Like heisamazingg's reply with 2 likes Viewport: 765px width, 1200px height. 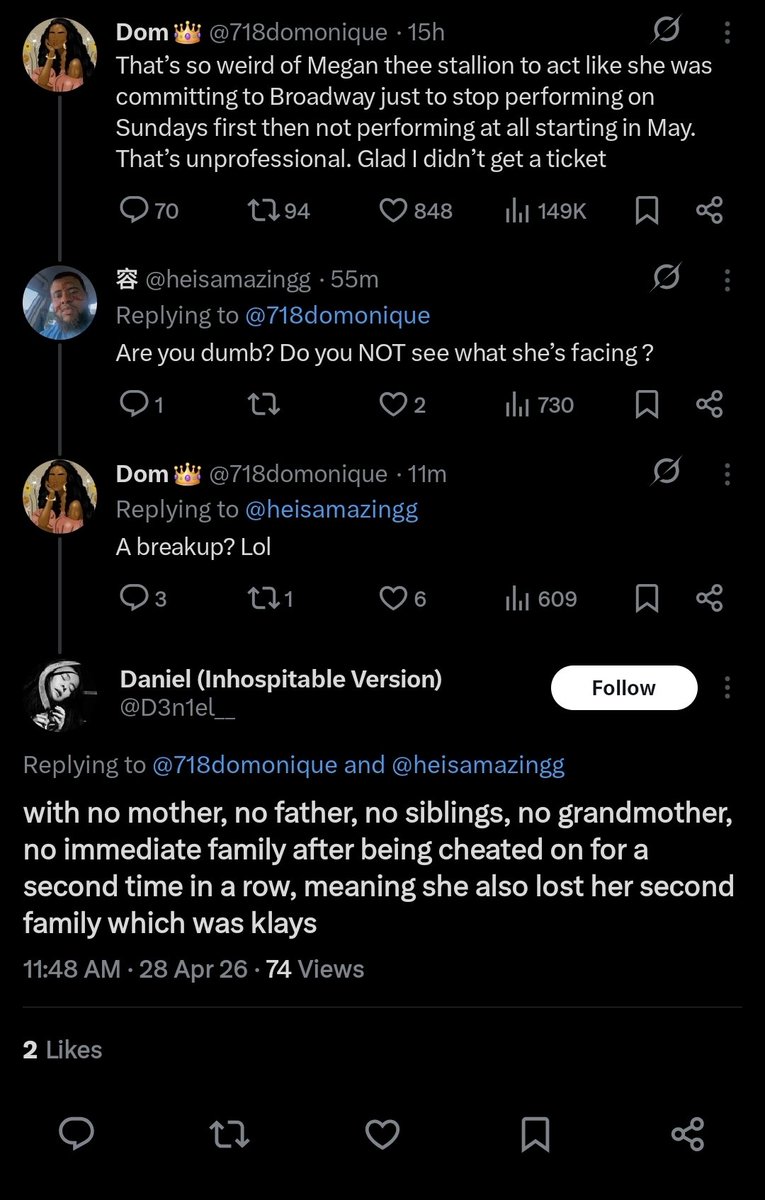coord(392,404)
